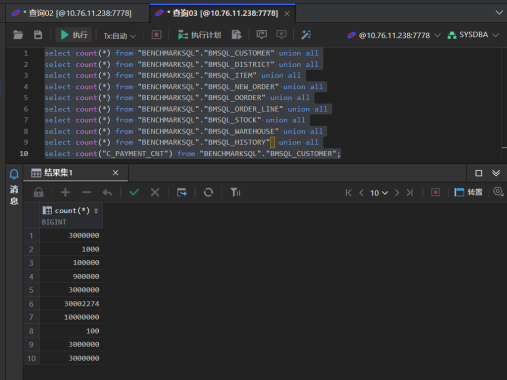Open the 消息 messages bell panel
507x380 pixels.
pos(14,187)
